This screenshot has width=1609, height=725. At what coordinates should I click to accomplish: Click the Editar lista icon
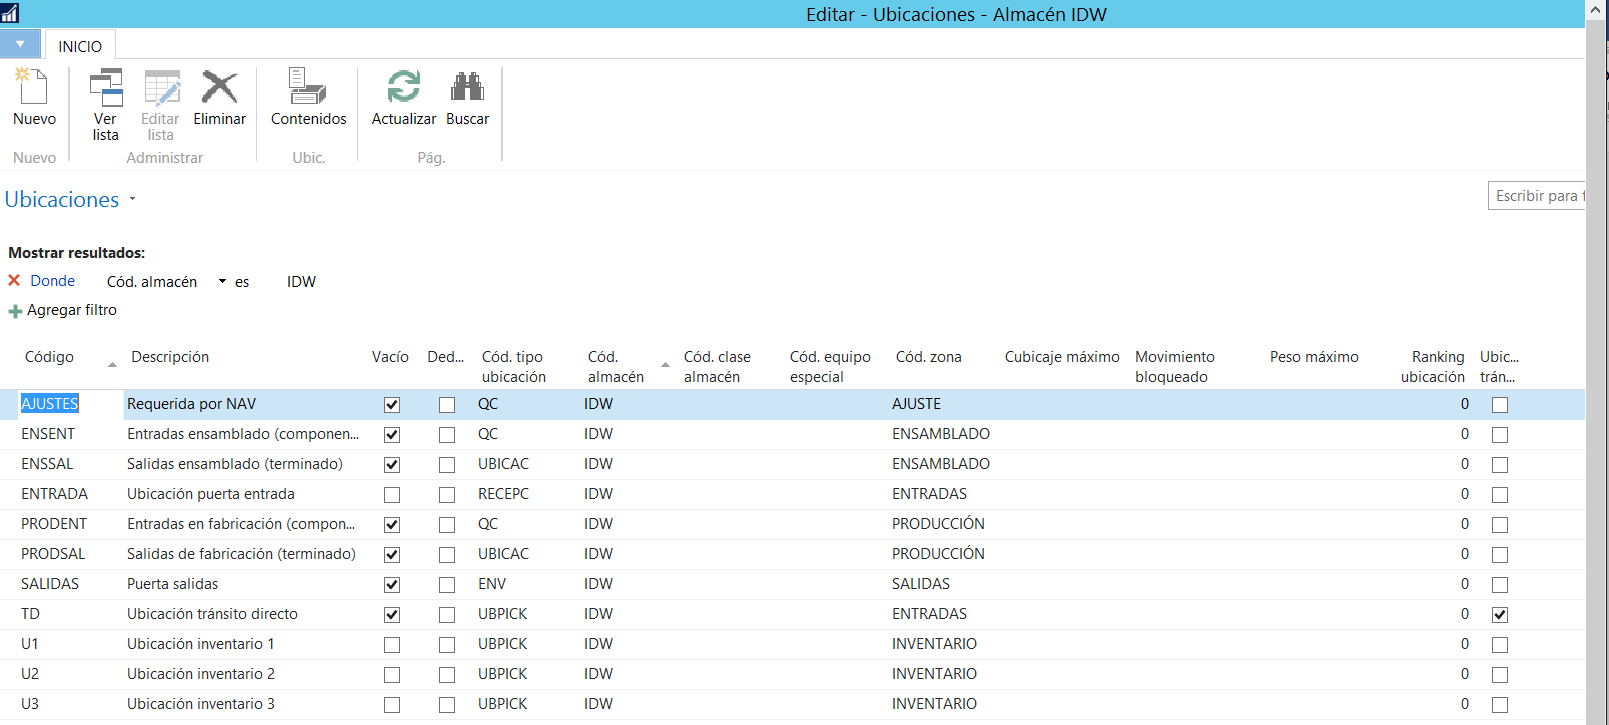point(161,88)
